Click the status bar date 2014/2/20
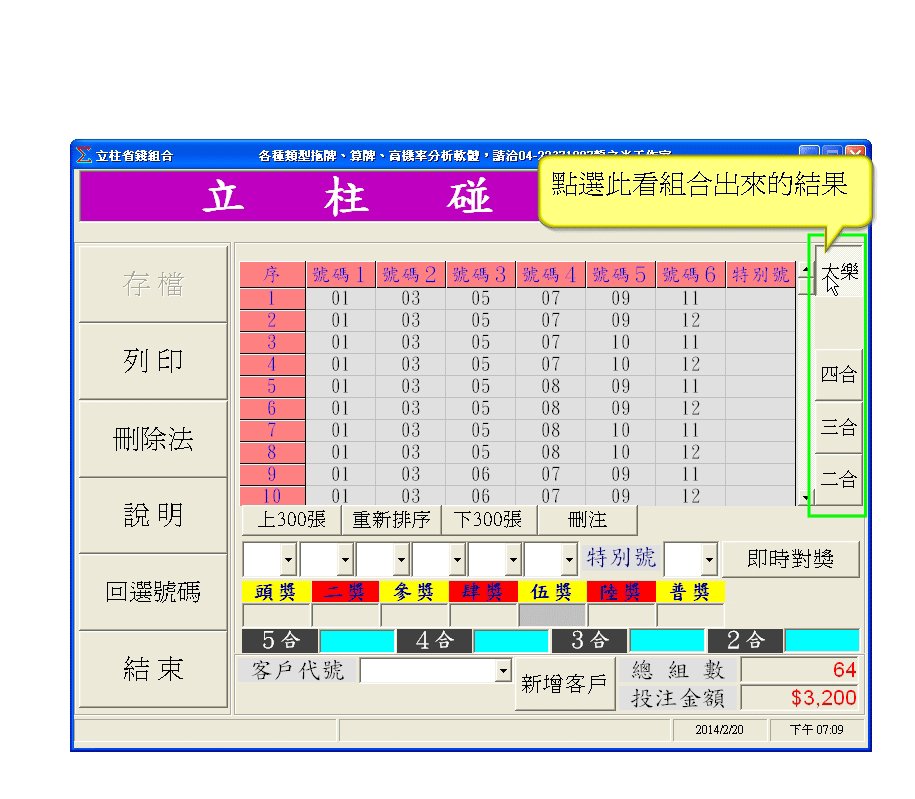 [720, 730]
